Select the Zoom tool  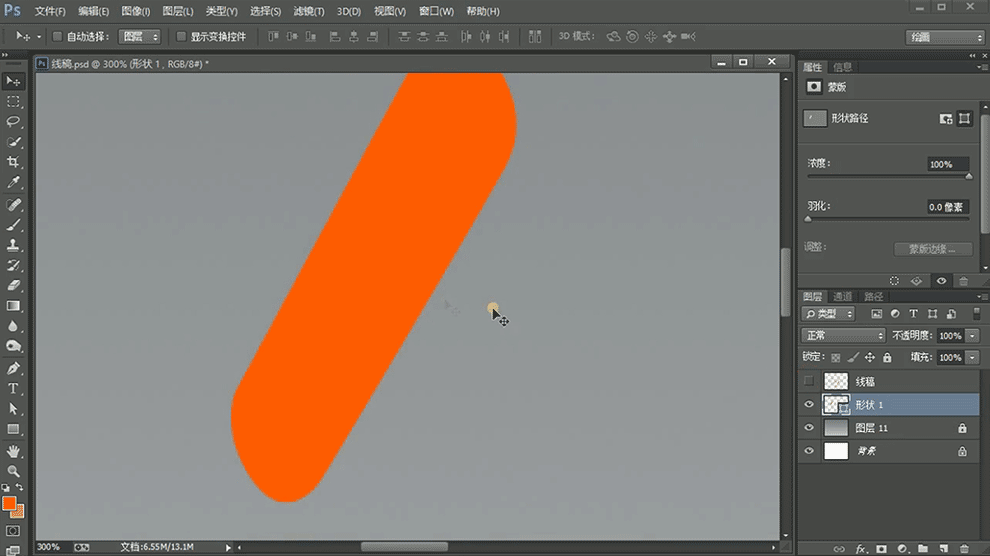pyautogui.click(x=13, y=471)
